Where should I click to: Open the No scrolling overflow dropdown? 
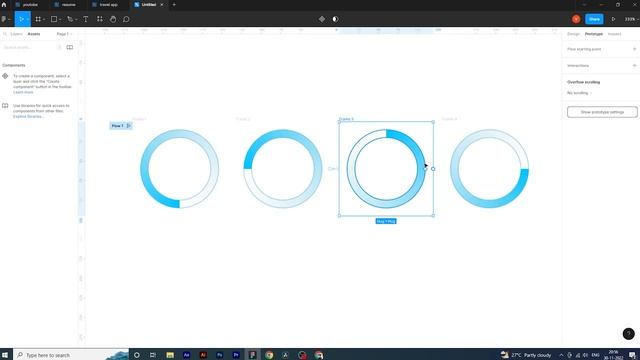579,93
